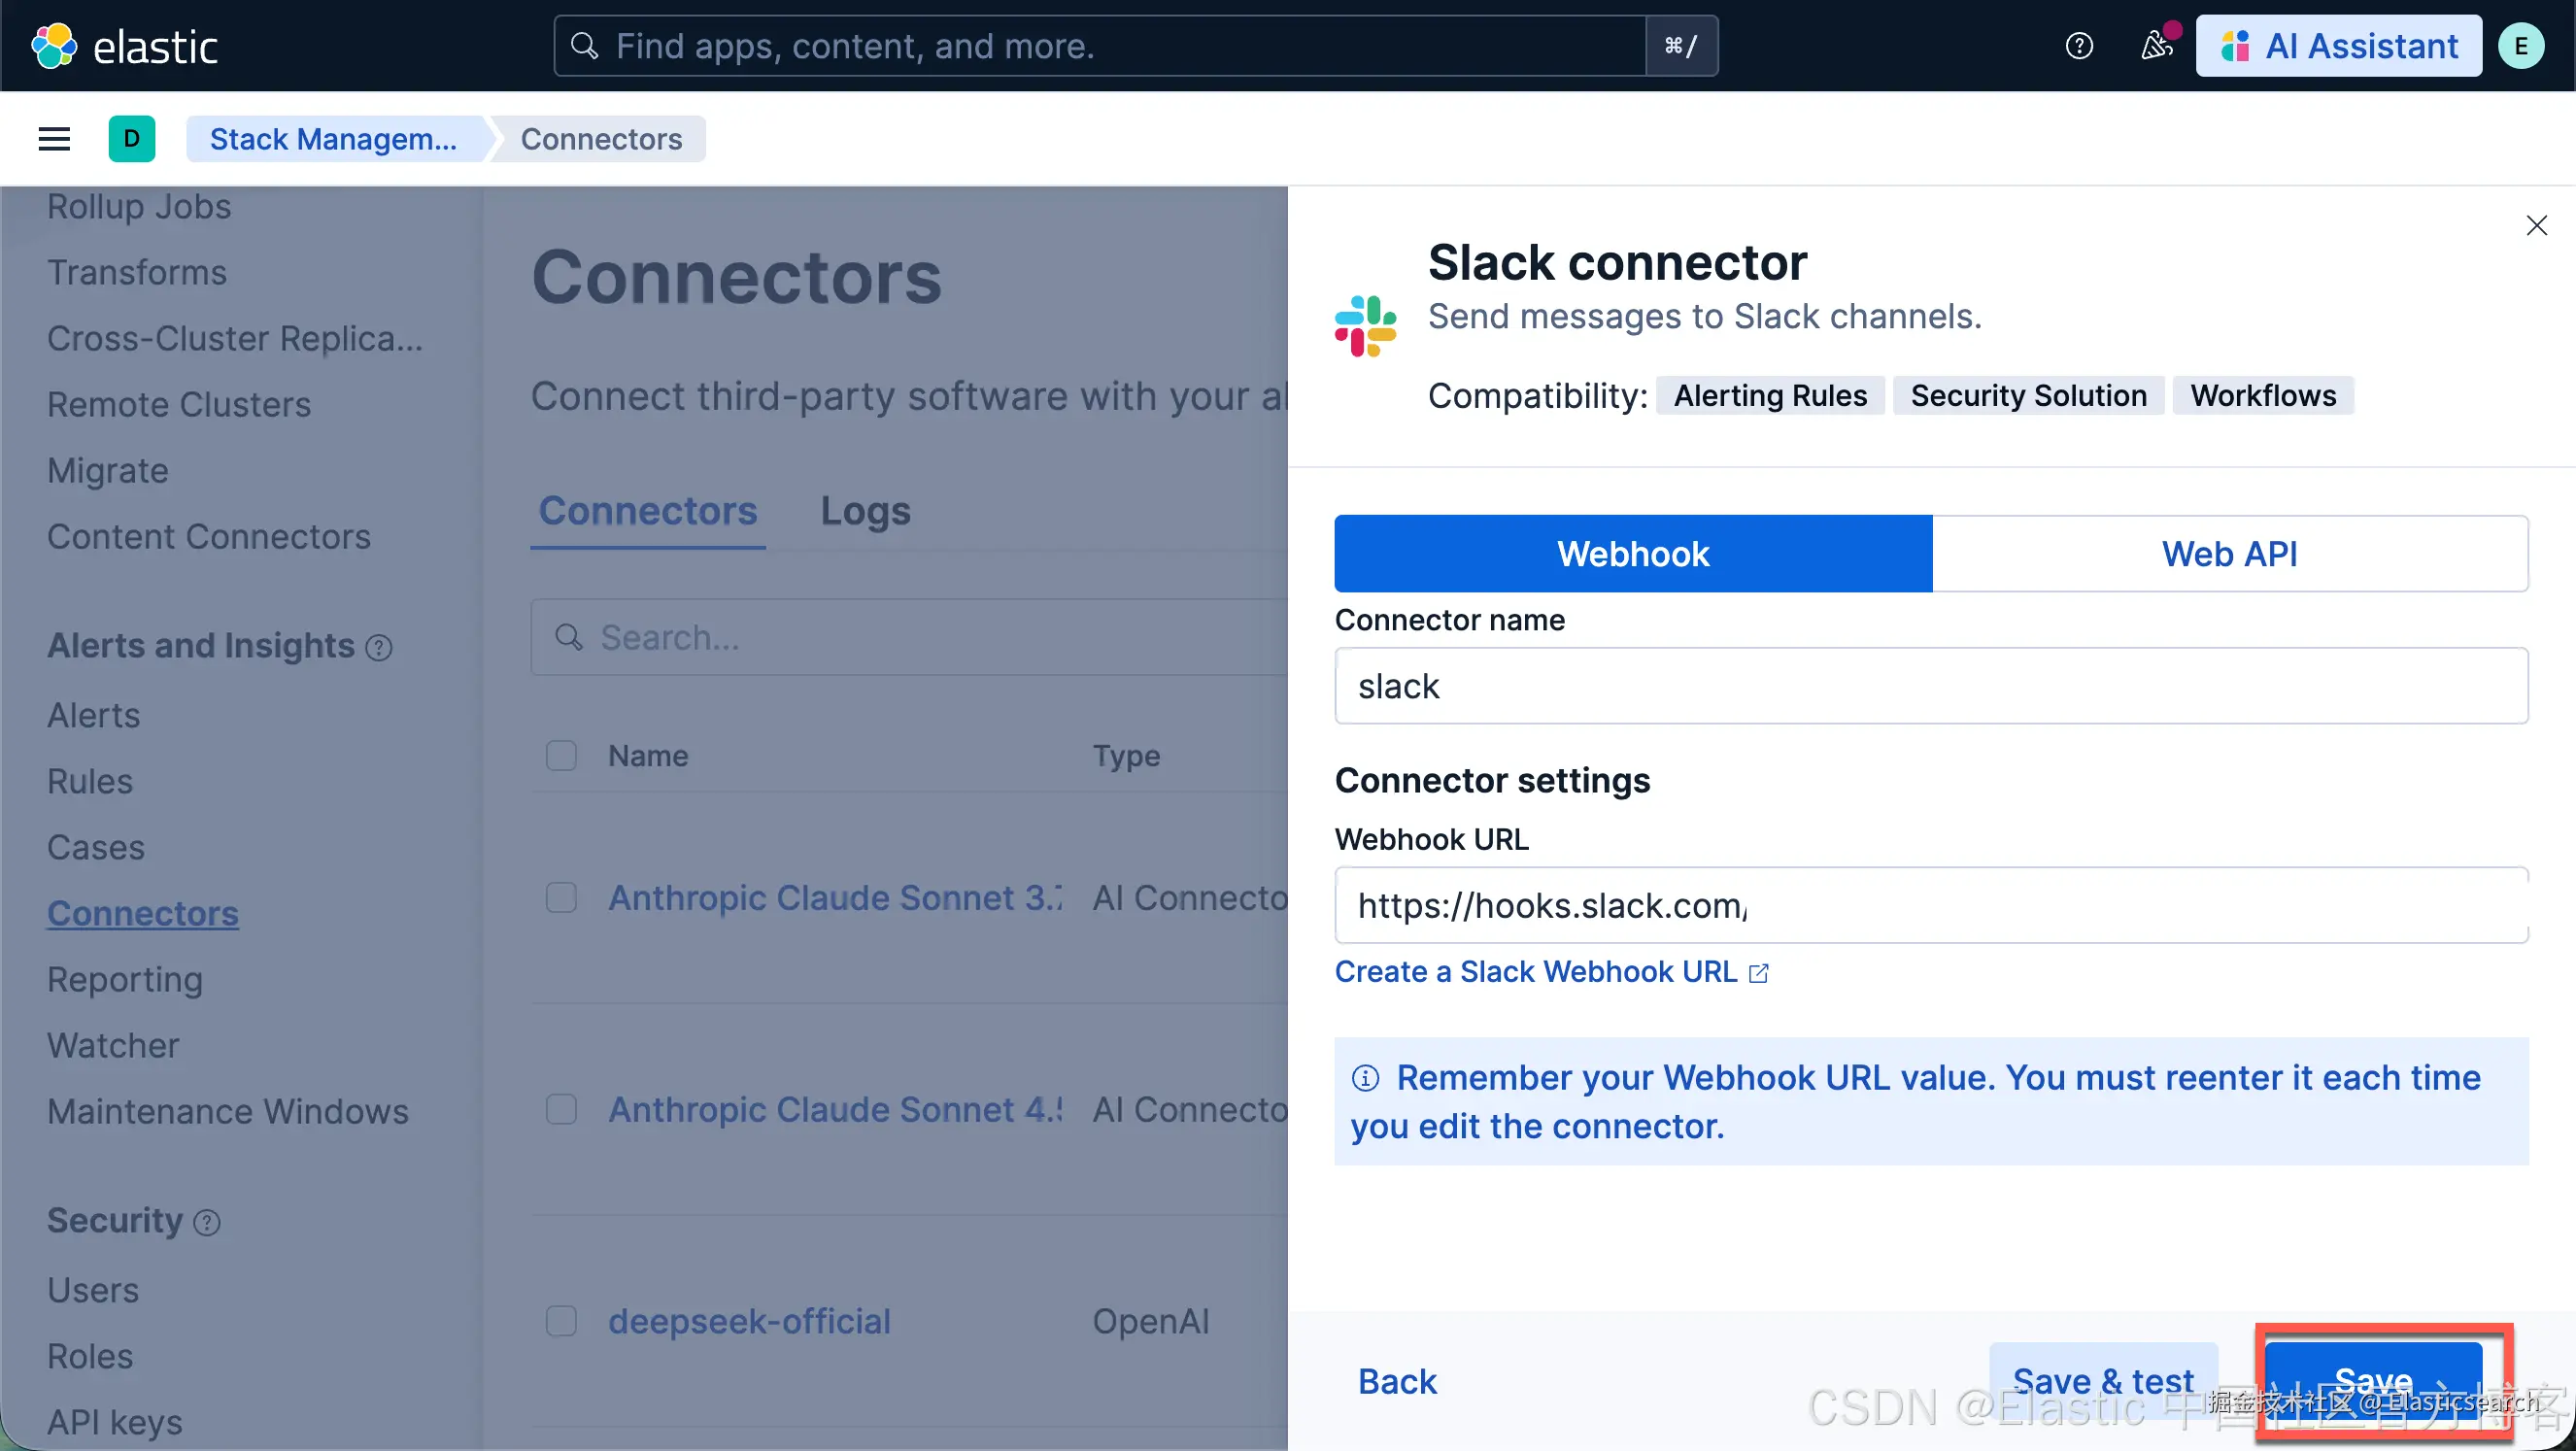The image size is (2576, 1451).
Task: Open the newsfeed notifications icon
Action: pyautogui.click(x=2156, y=46)
